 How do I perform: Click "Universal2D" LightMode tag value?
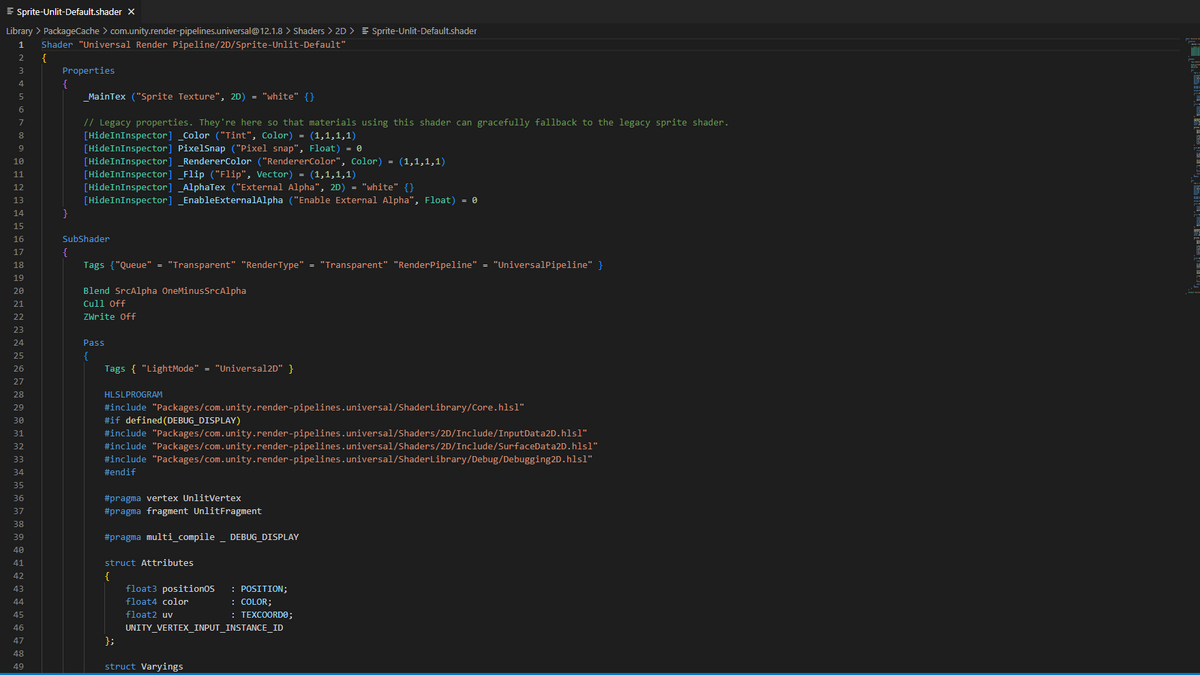(248, 369)
